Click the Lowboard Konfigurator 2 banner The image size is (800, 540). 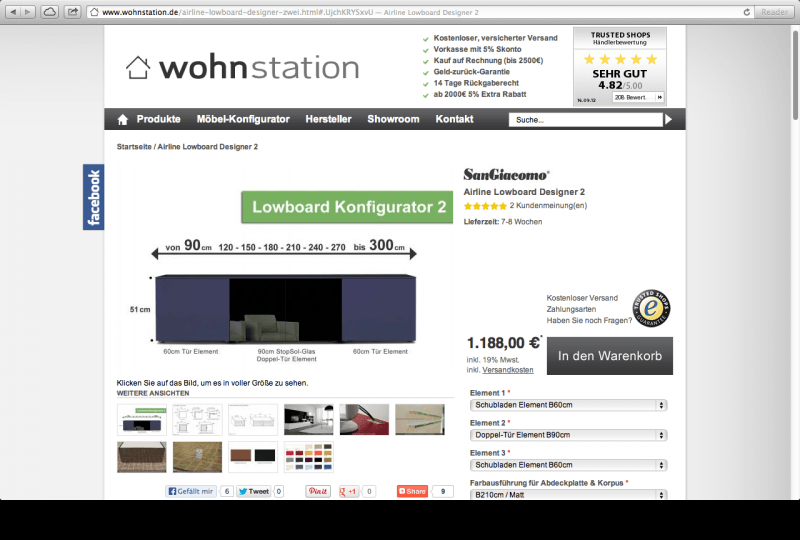pyautogui.click(x=347, y=207)
